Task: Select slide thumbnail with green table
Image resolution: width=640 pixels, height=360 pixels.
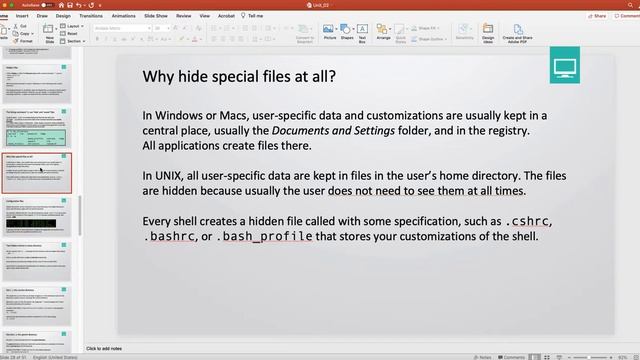Action: pos(37,128)
